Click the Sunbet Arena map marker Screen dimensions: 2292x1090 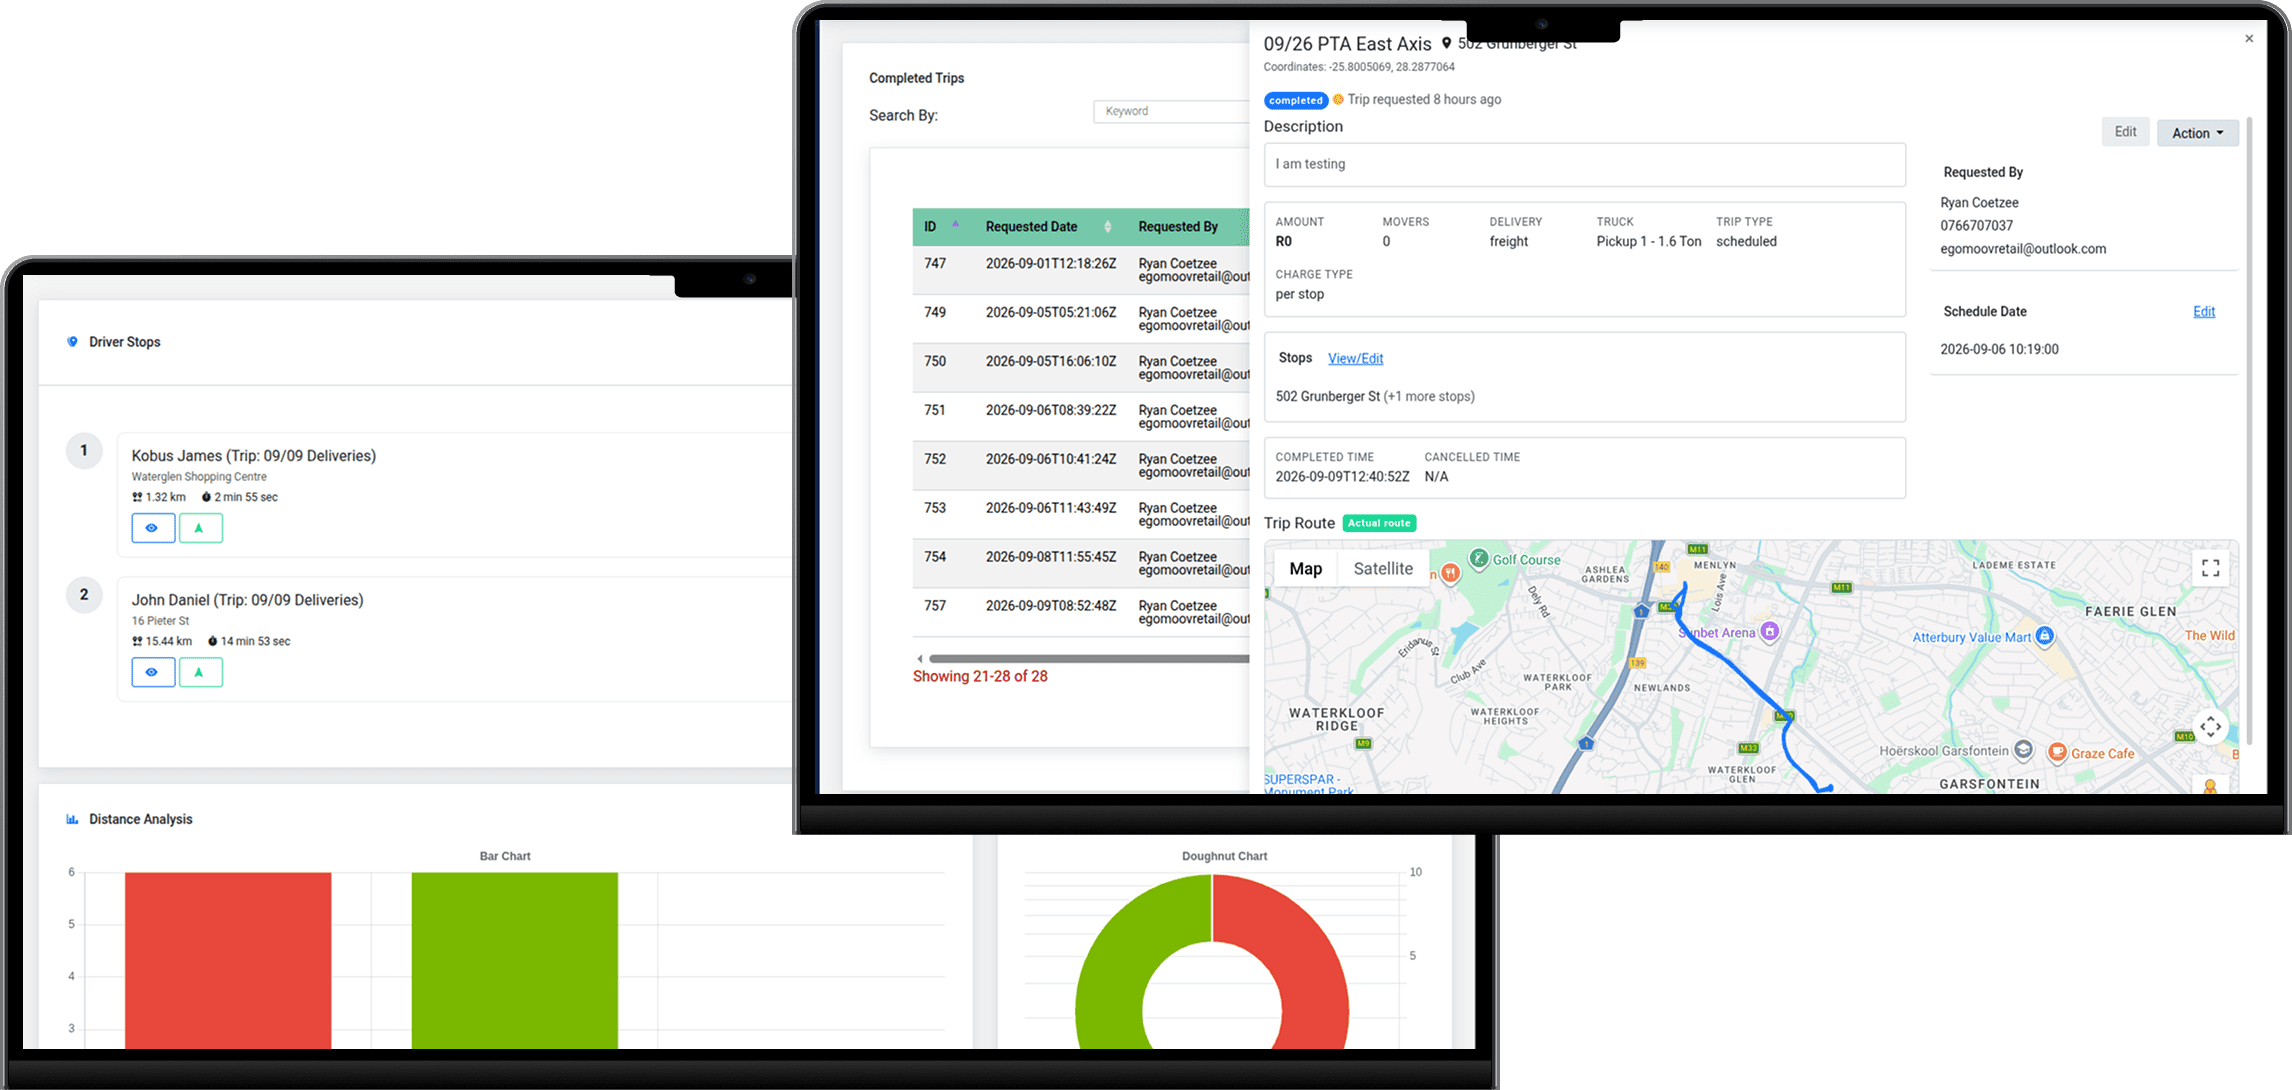coord(1770,631)
